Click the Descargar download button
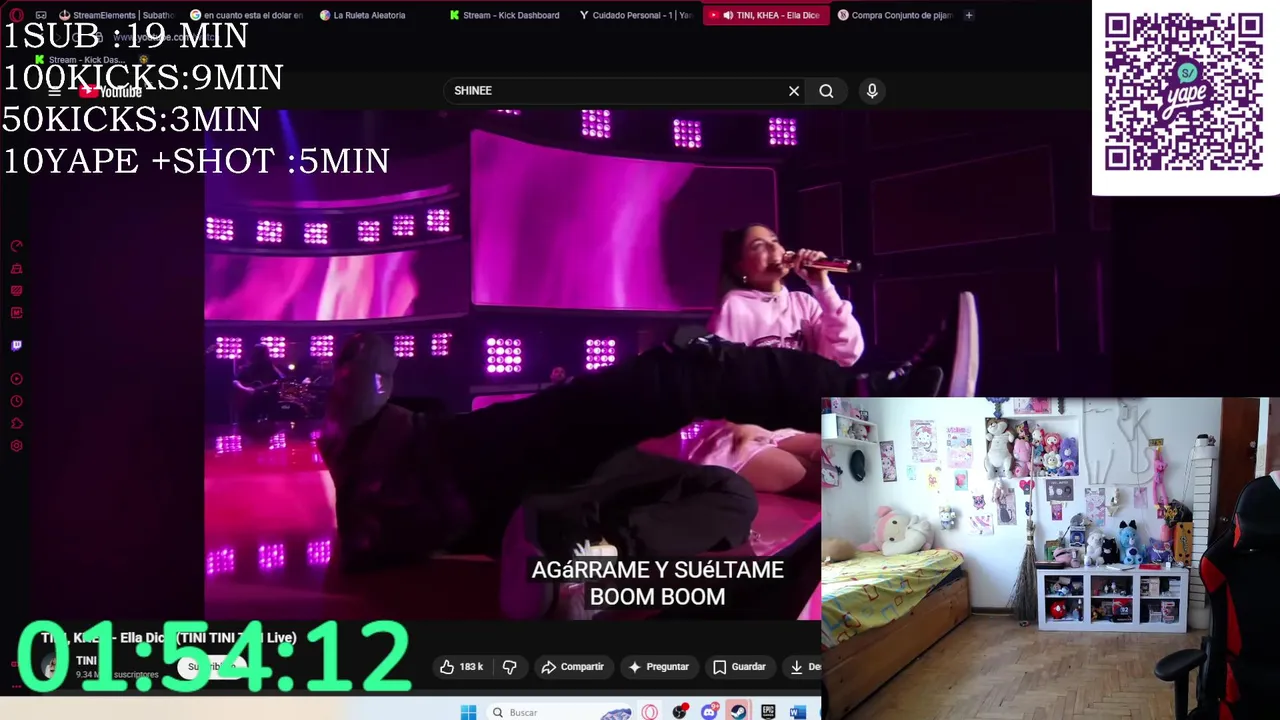This screenshot has height=720, width=1280. (x=803, y=667)
